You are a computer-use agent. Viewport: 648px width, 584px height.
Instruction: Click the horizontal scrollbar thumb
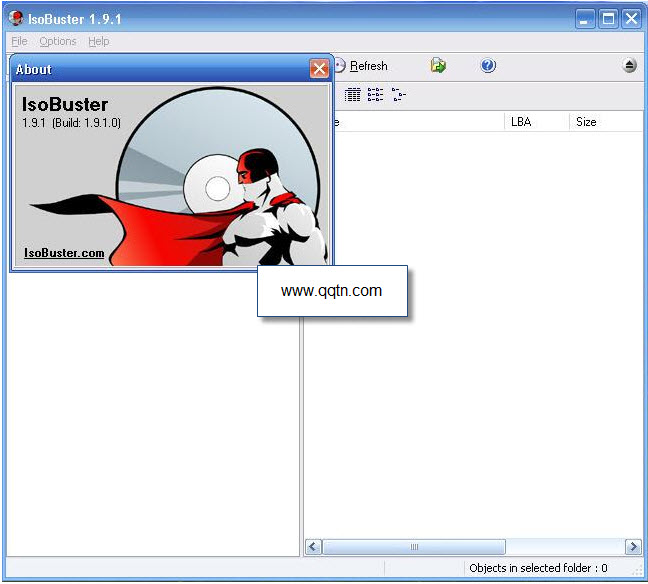pos(414,547)
